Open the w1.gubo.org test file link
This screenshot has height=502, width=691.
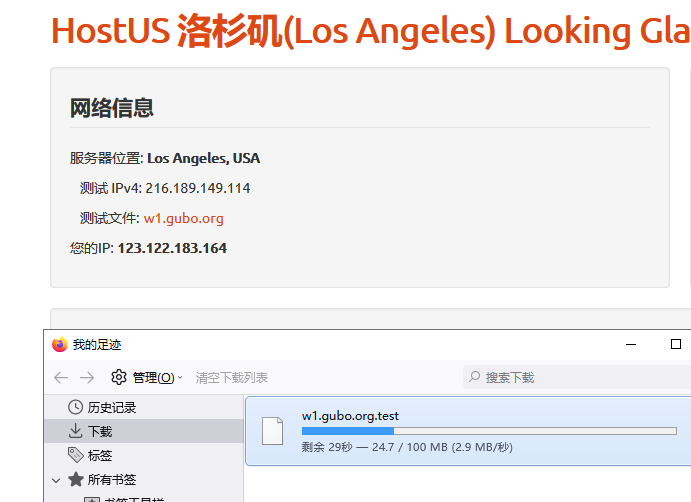183,219
